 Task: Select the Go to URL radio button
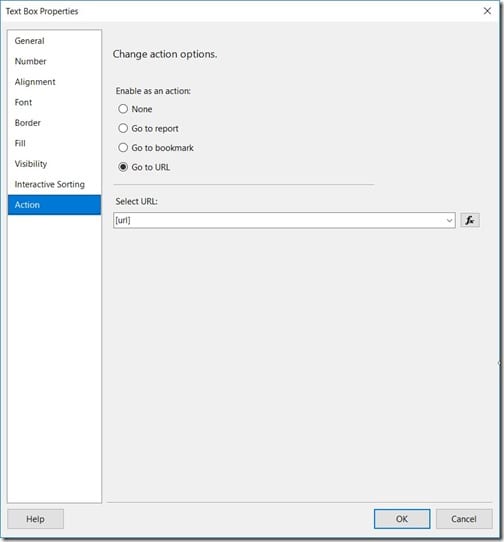123,167
